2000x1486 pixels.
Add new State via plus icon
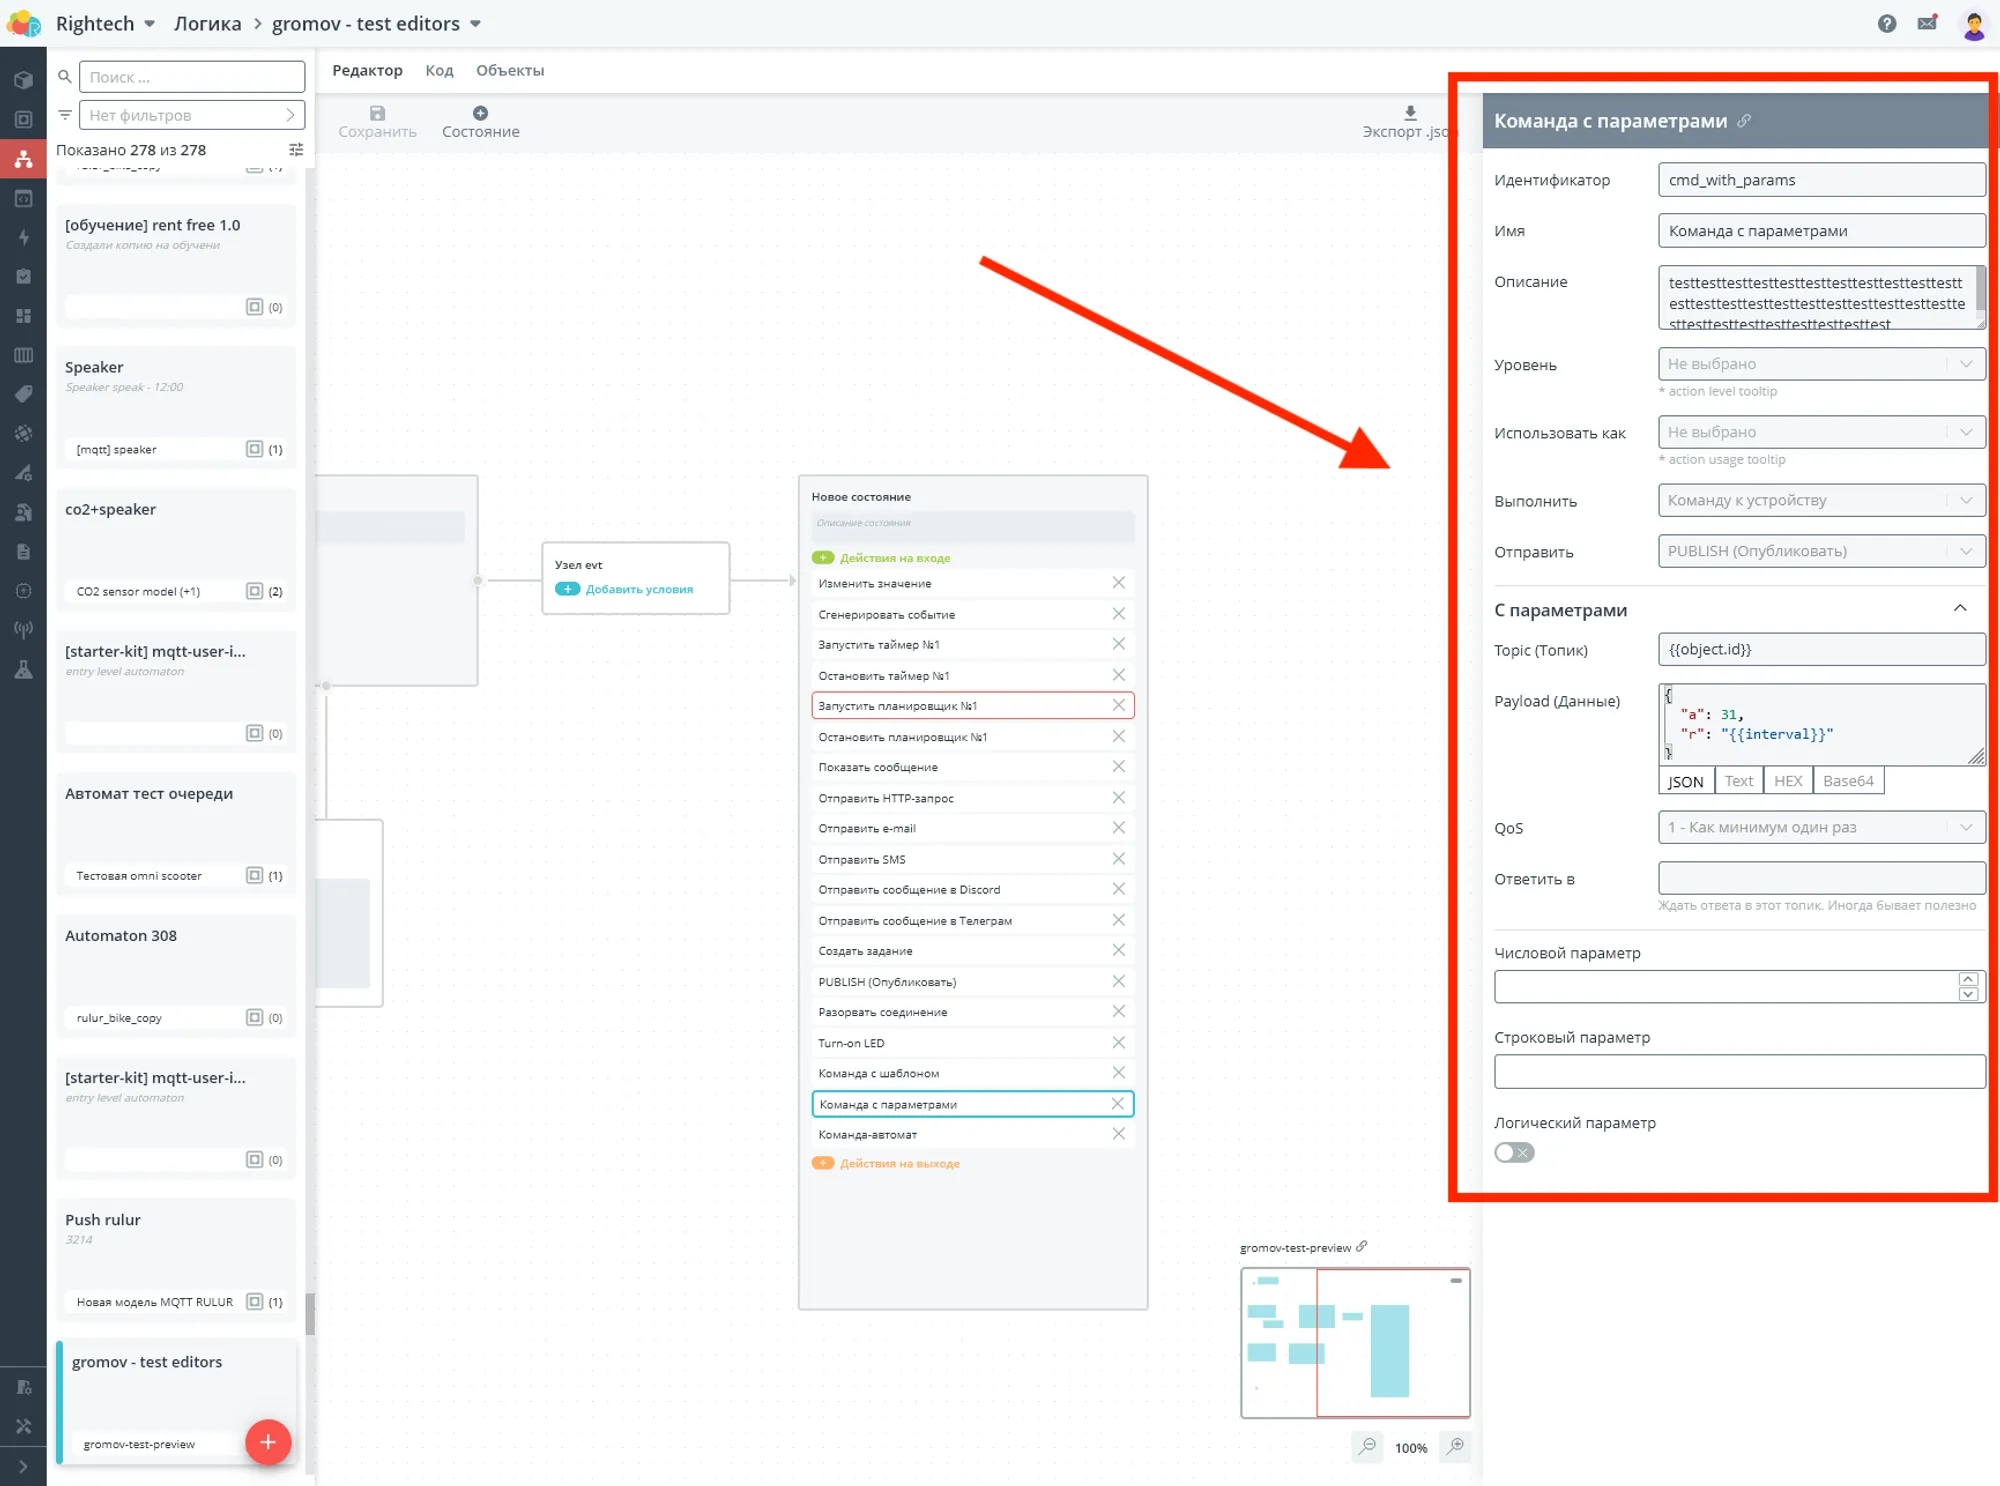(480, 113)
